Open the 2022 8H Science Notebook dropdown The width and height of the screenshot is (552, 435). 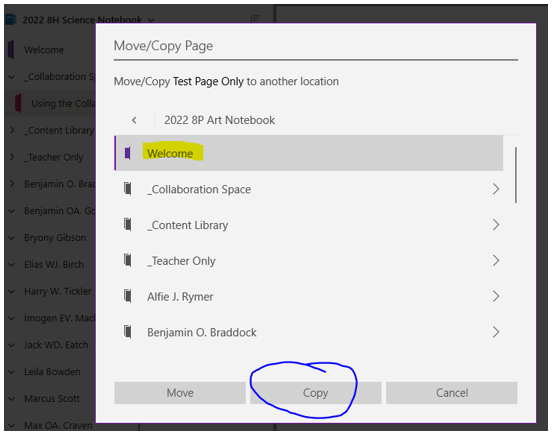pyautogui.click(x=151, y=20)
